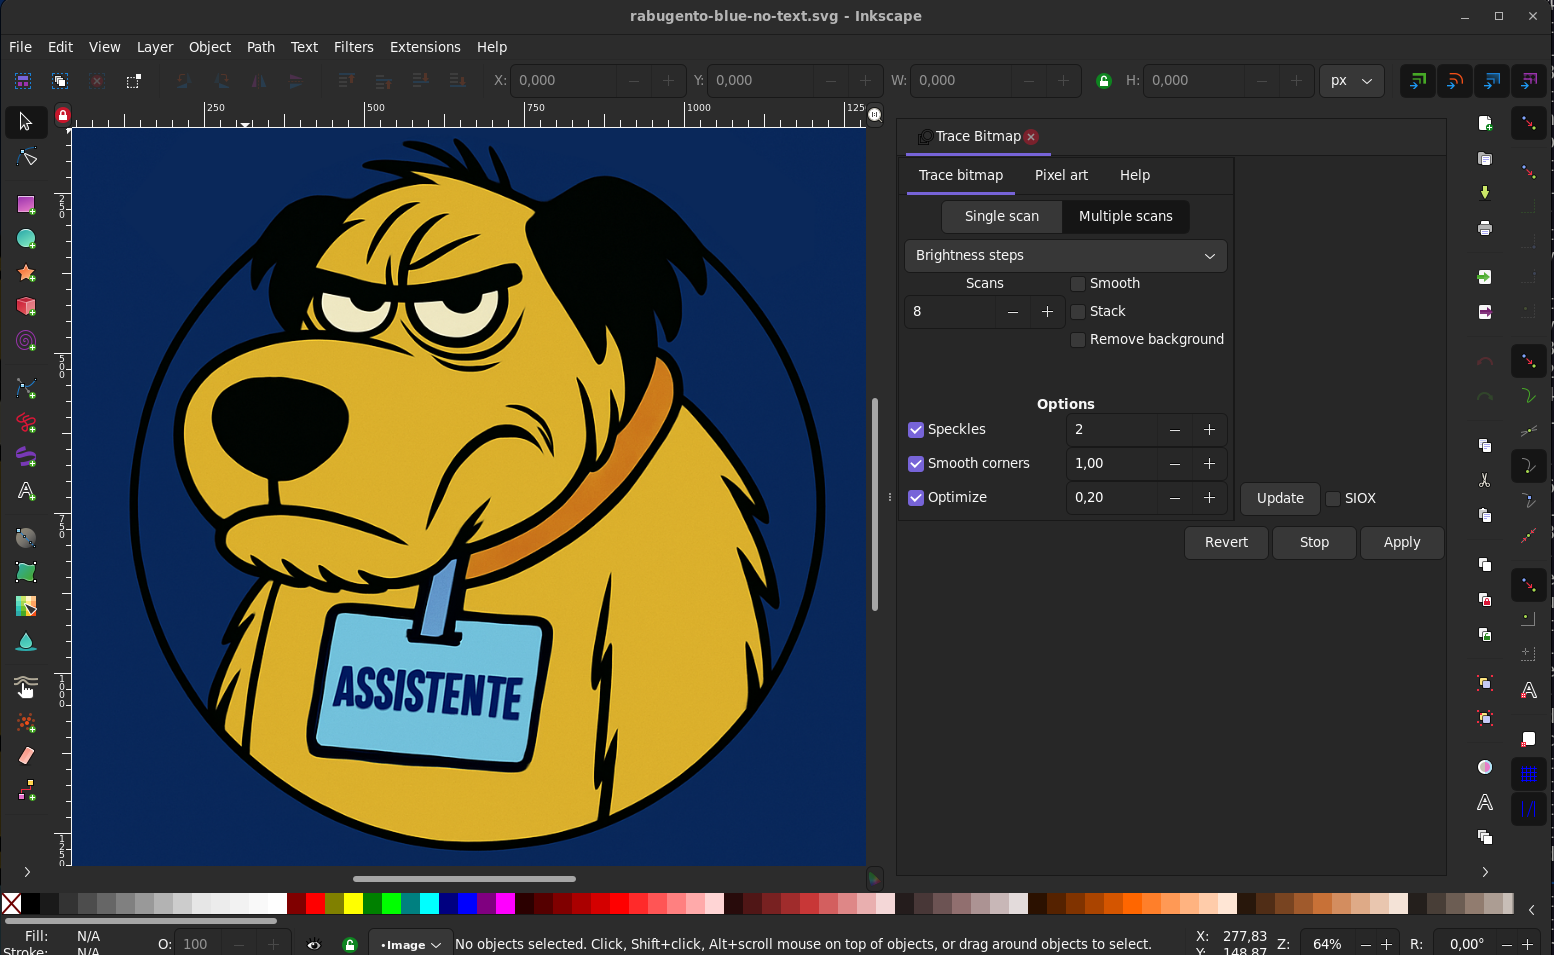This screenshot has width=1554, height=955.
Task: Select the Text tool
Action: 26,491
